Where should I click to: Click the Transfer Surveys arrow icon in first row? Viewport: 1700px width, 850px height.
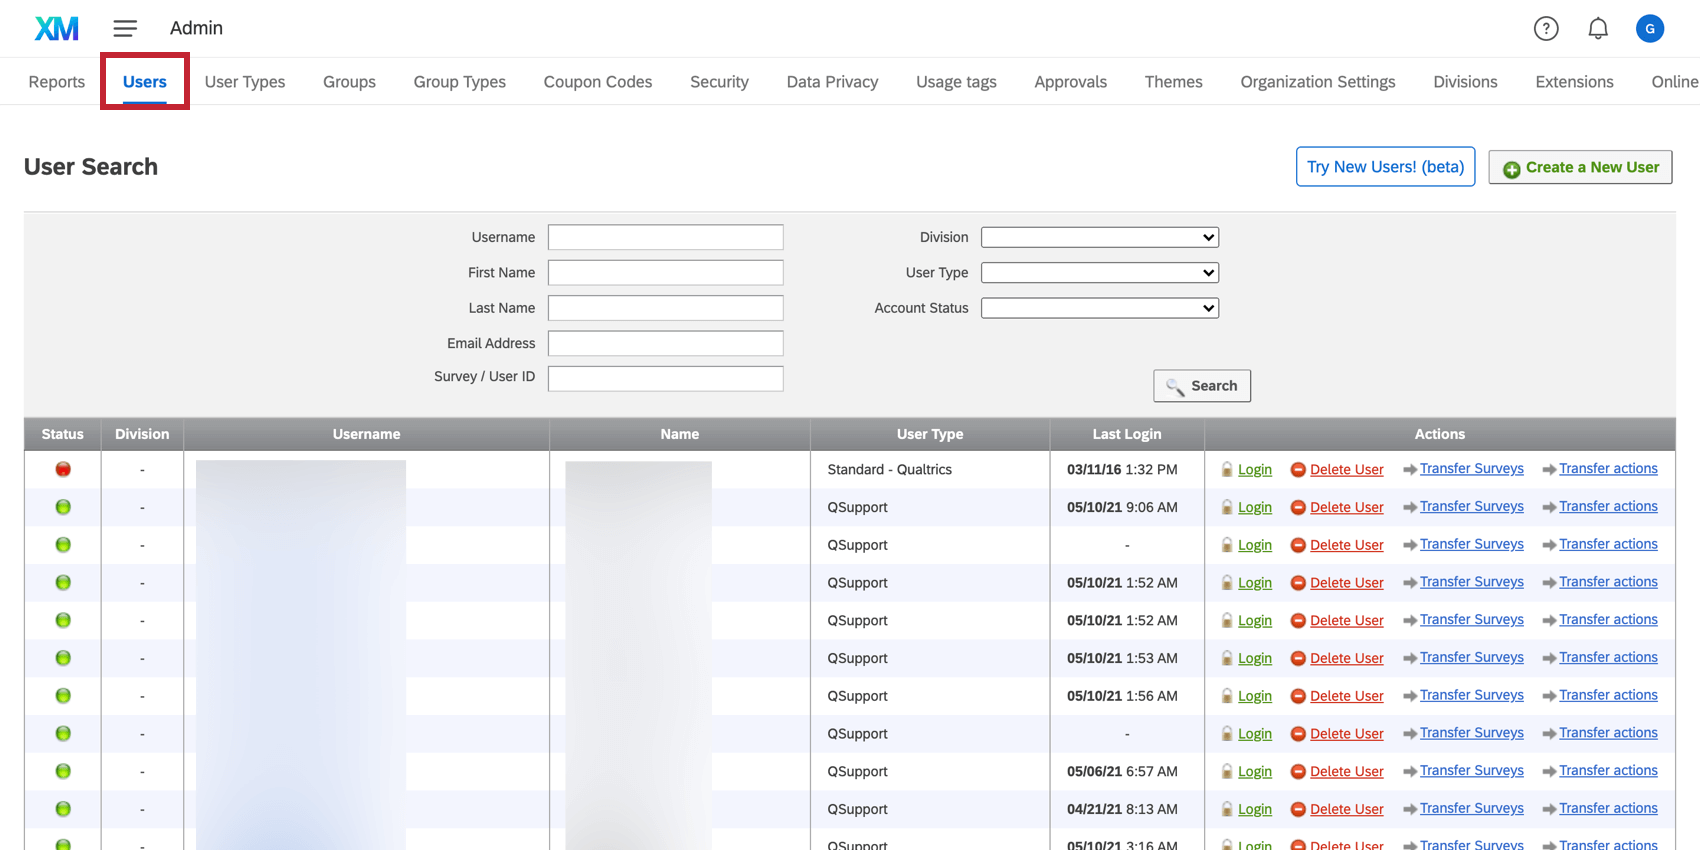point(1410,470)
